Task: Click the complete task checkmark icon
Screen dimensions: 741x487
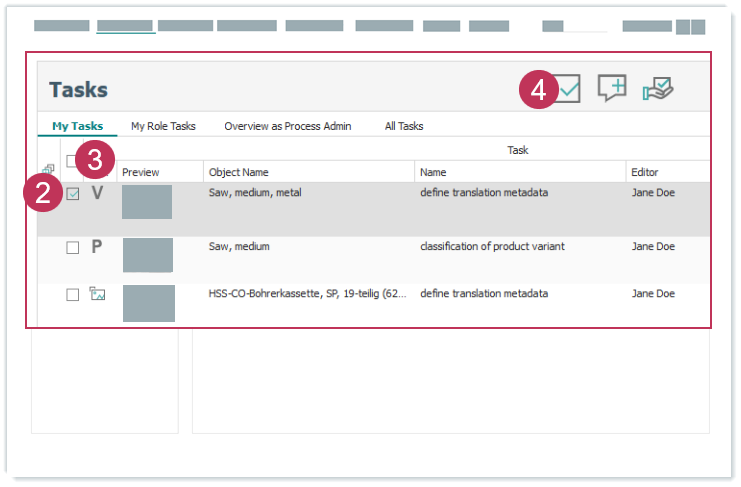Action: click(568, 90)
